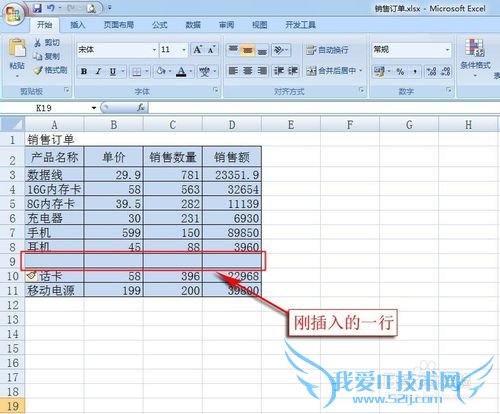The image size is (500, 414).
Task: Customize Quick Access Toolbar dropdown
Action: 110,7
